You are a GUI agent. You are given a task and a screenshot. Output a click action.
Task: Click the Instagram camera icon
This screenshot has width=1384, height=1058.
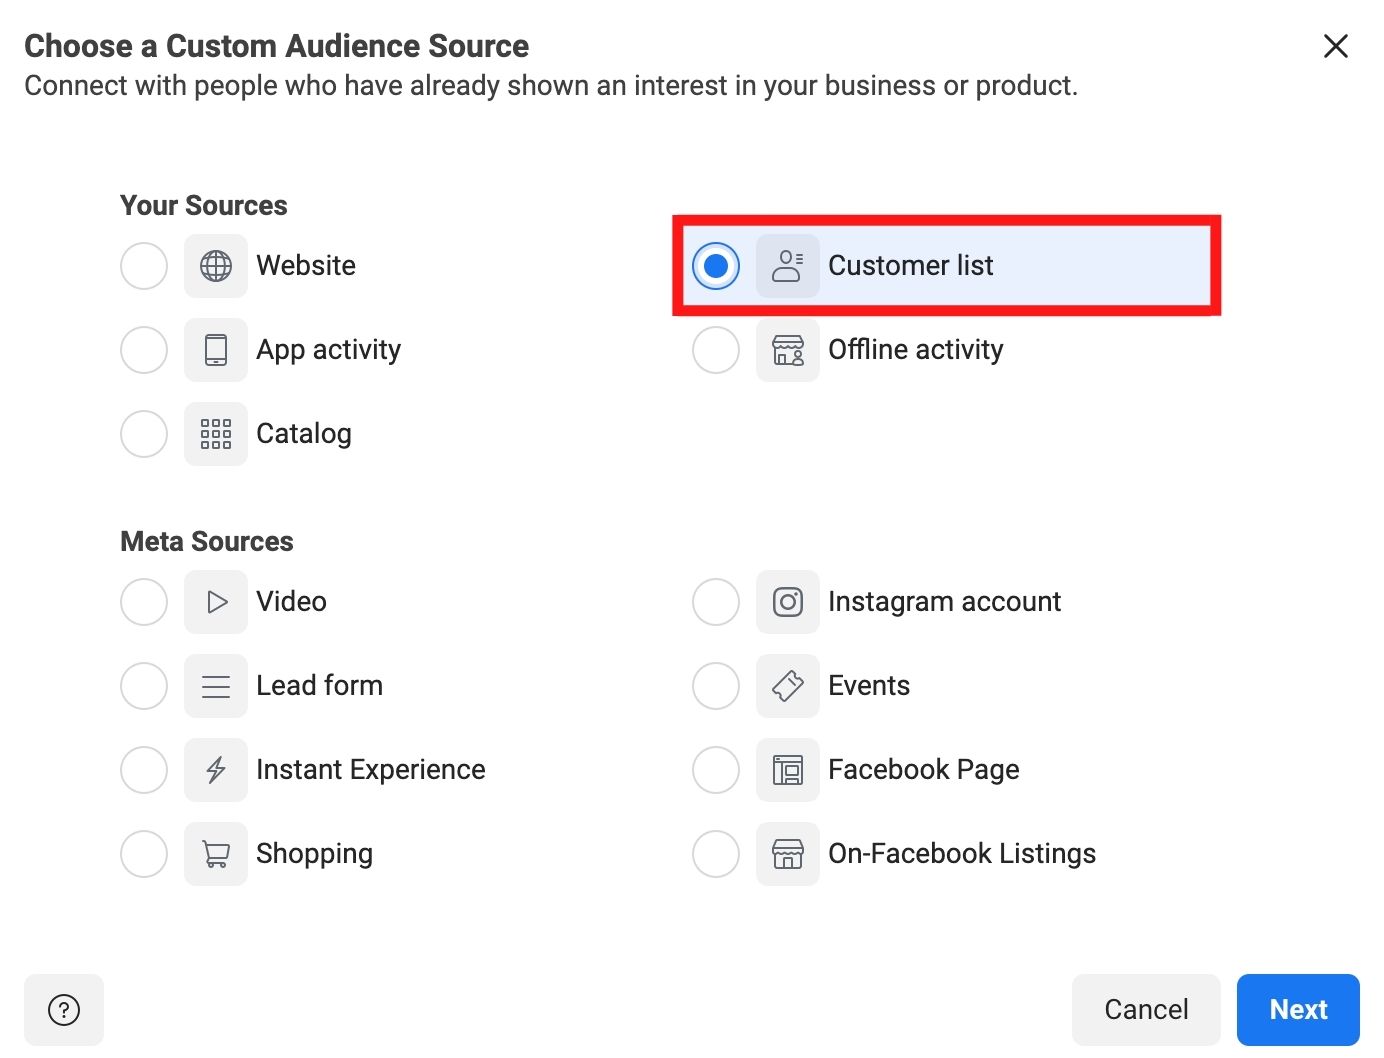(788, 602)
